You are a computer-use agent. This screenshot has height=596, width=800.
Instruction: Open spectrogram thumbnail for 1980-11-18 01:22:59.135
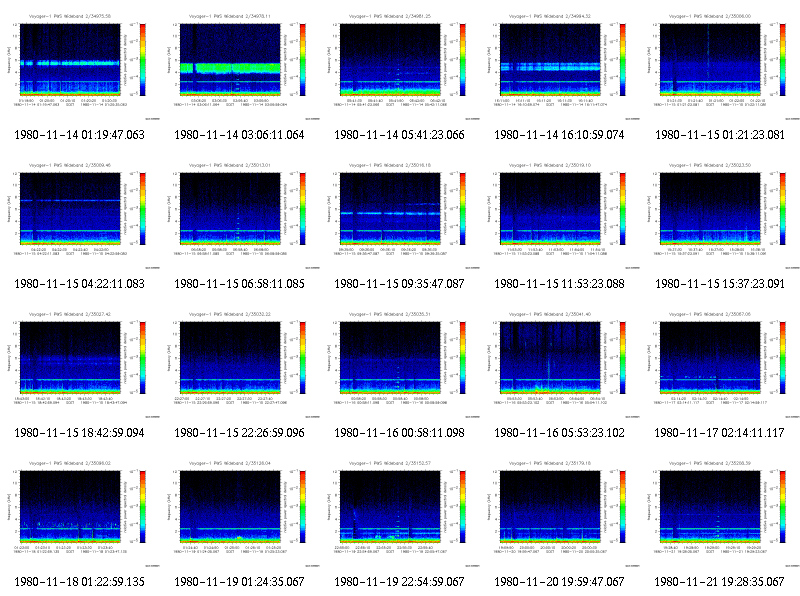pyautogui.click(x=80, y=513)
